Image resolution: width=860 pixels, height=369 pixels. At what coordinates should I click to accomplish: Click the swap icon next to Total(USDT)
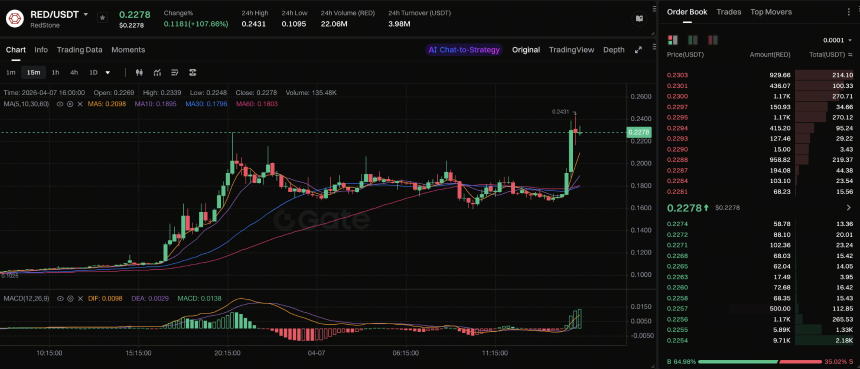pyautogui.click(x=850, y=55)
